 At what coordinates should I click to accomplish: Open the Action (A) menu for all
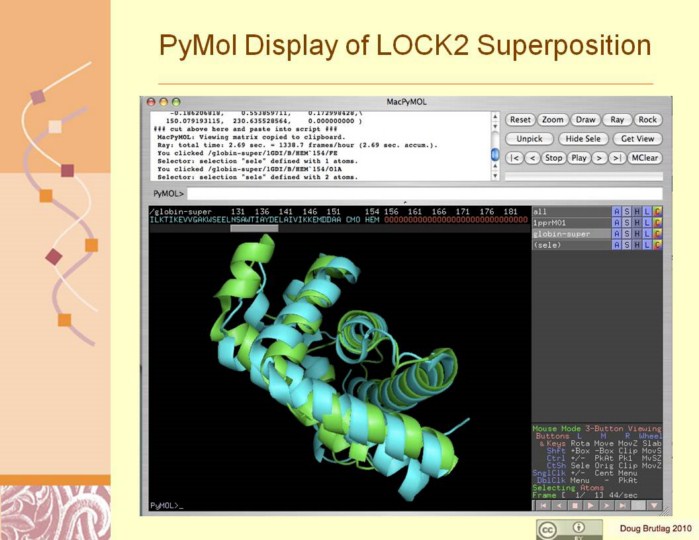tap(618, 211)
